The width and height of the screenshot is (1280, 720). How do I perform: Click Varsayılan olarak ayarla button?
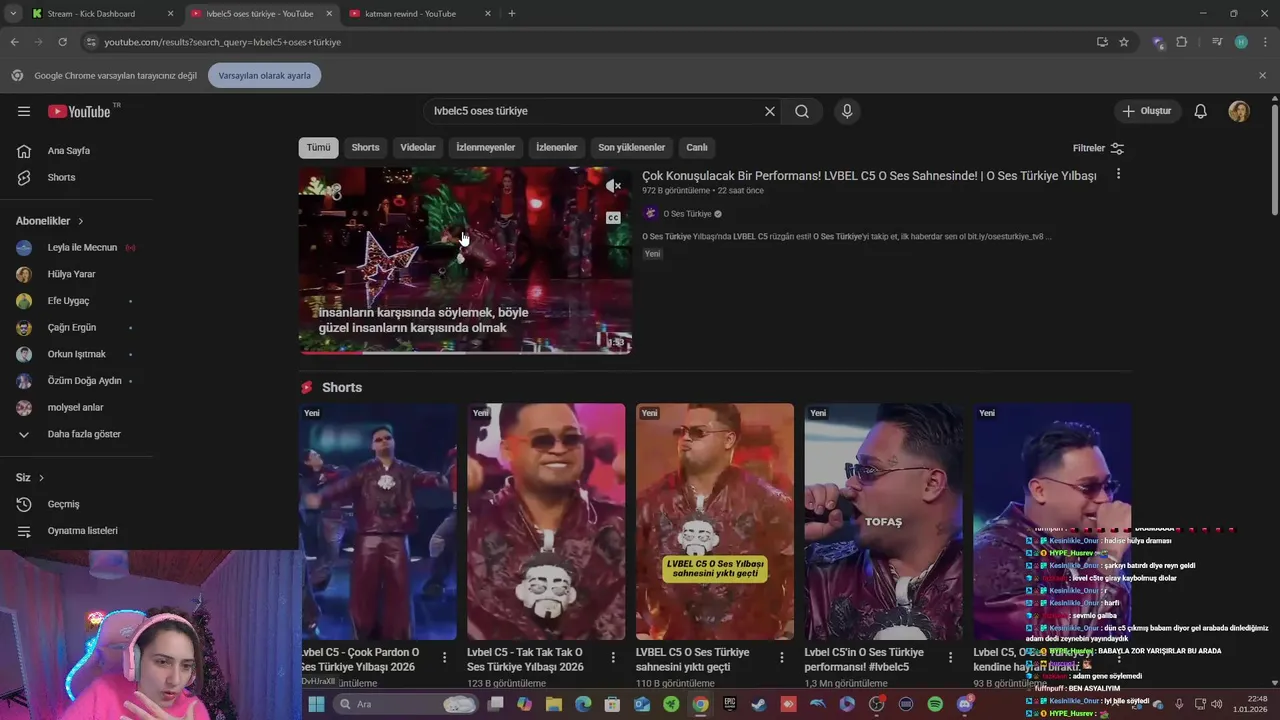(x=265, y=76)
